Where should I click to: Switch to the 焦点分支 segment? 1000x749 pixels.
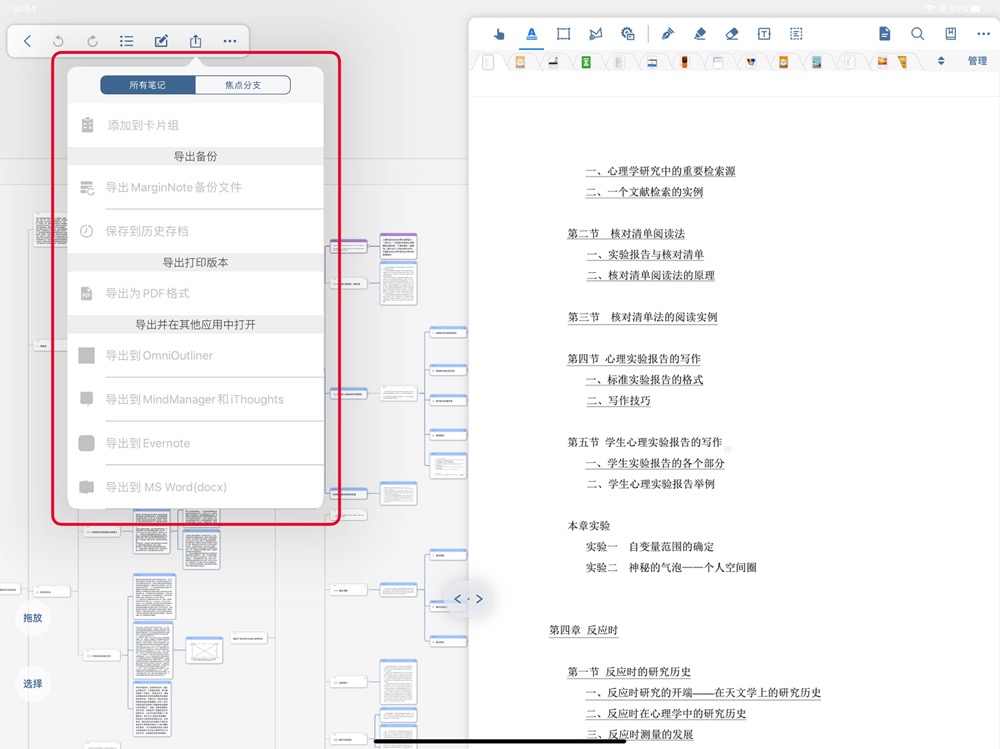(243, 84)
